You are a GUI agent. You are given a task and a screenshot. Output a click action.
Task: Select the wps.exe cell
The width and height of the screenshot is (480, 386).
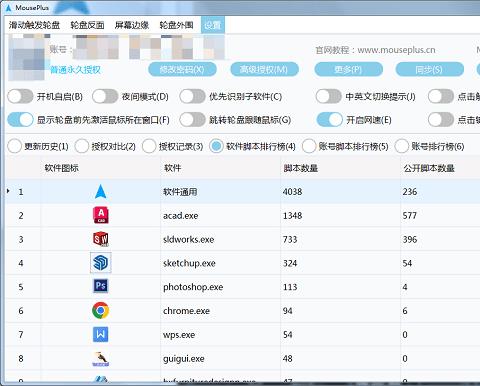(x=220, y=335)
